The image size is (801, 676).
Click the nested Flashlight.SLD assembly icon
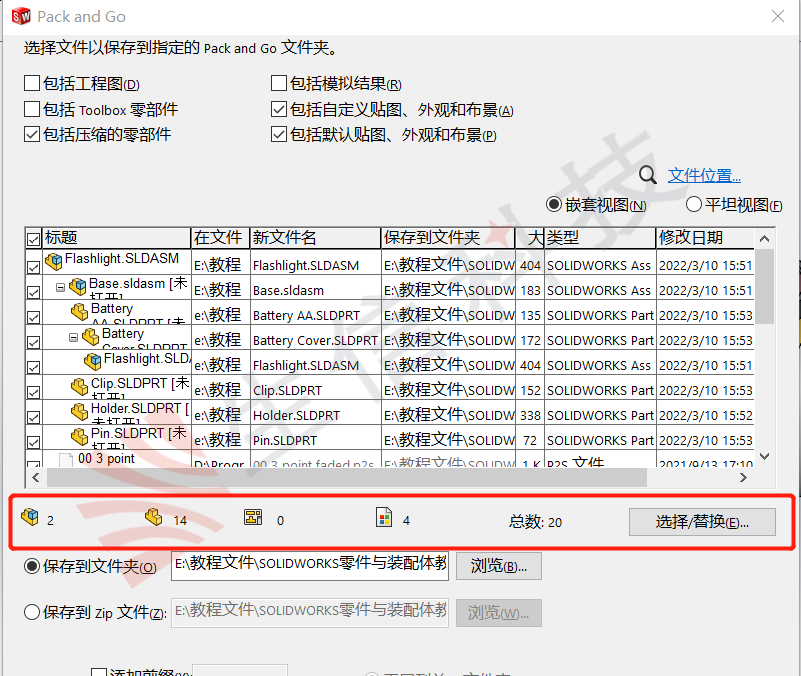(x=93, y=361)
